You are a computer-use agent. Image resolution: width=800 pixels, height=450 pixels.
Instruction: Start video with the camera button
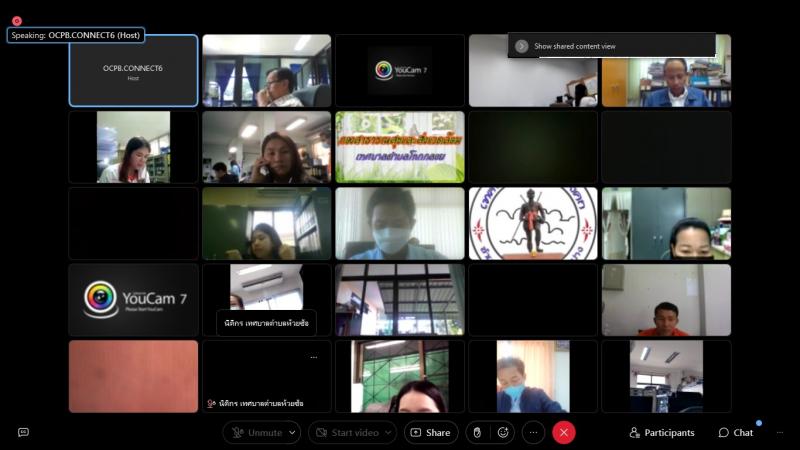point(346,432)
